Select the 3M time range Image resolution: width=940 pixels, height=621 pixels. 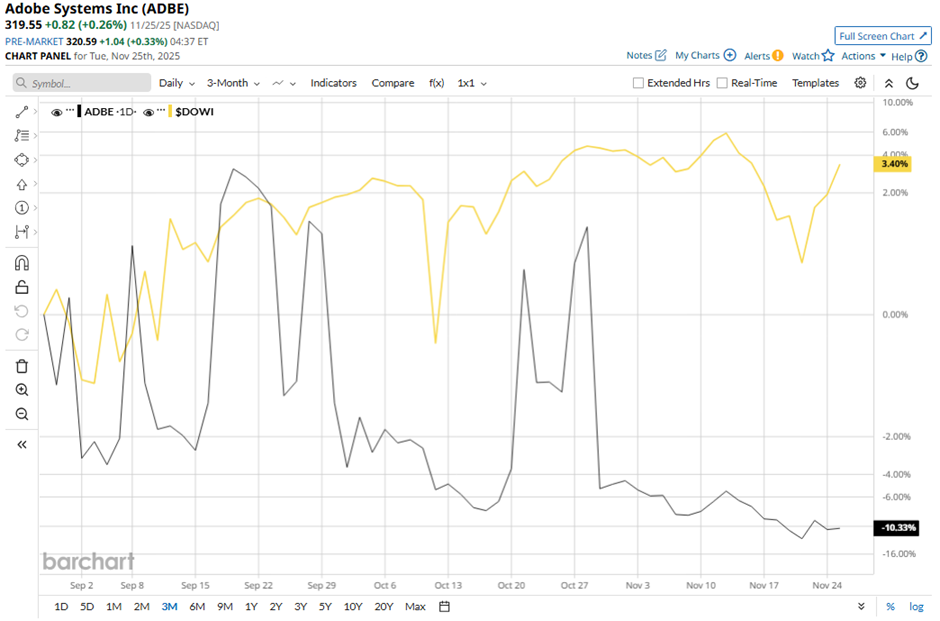click(x=170, y=607)
